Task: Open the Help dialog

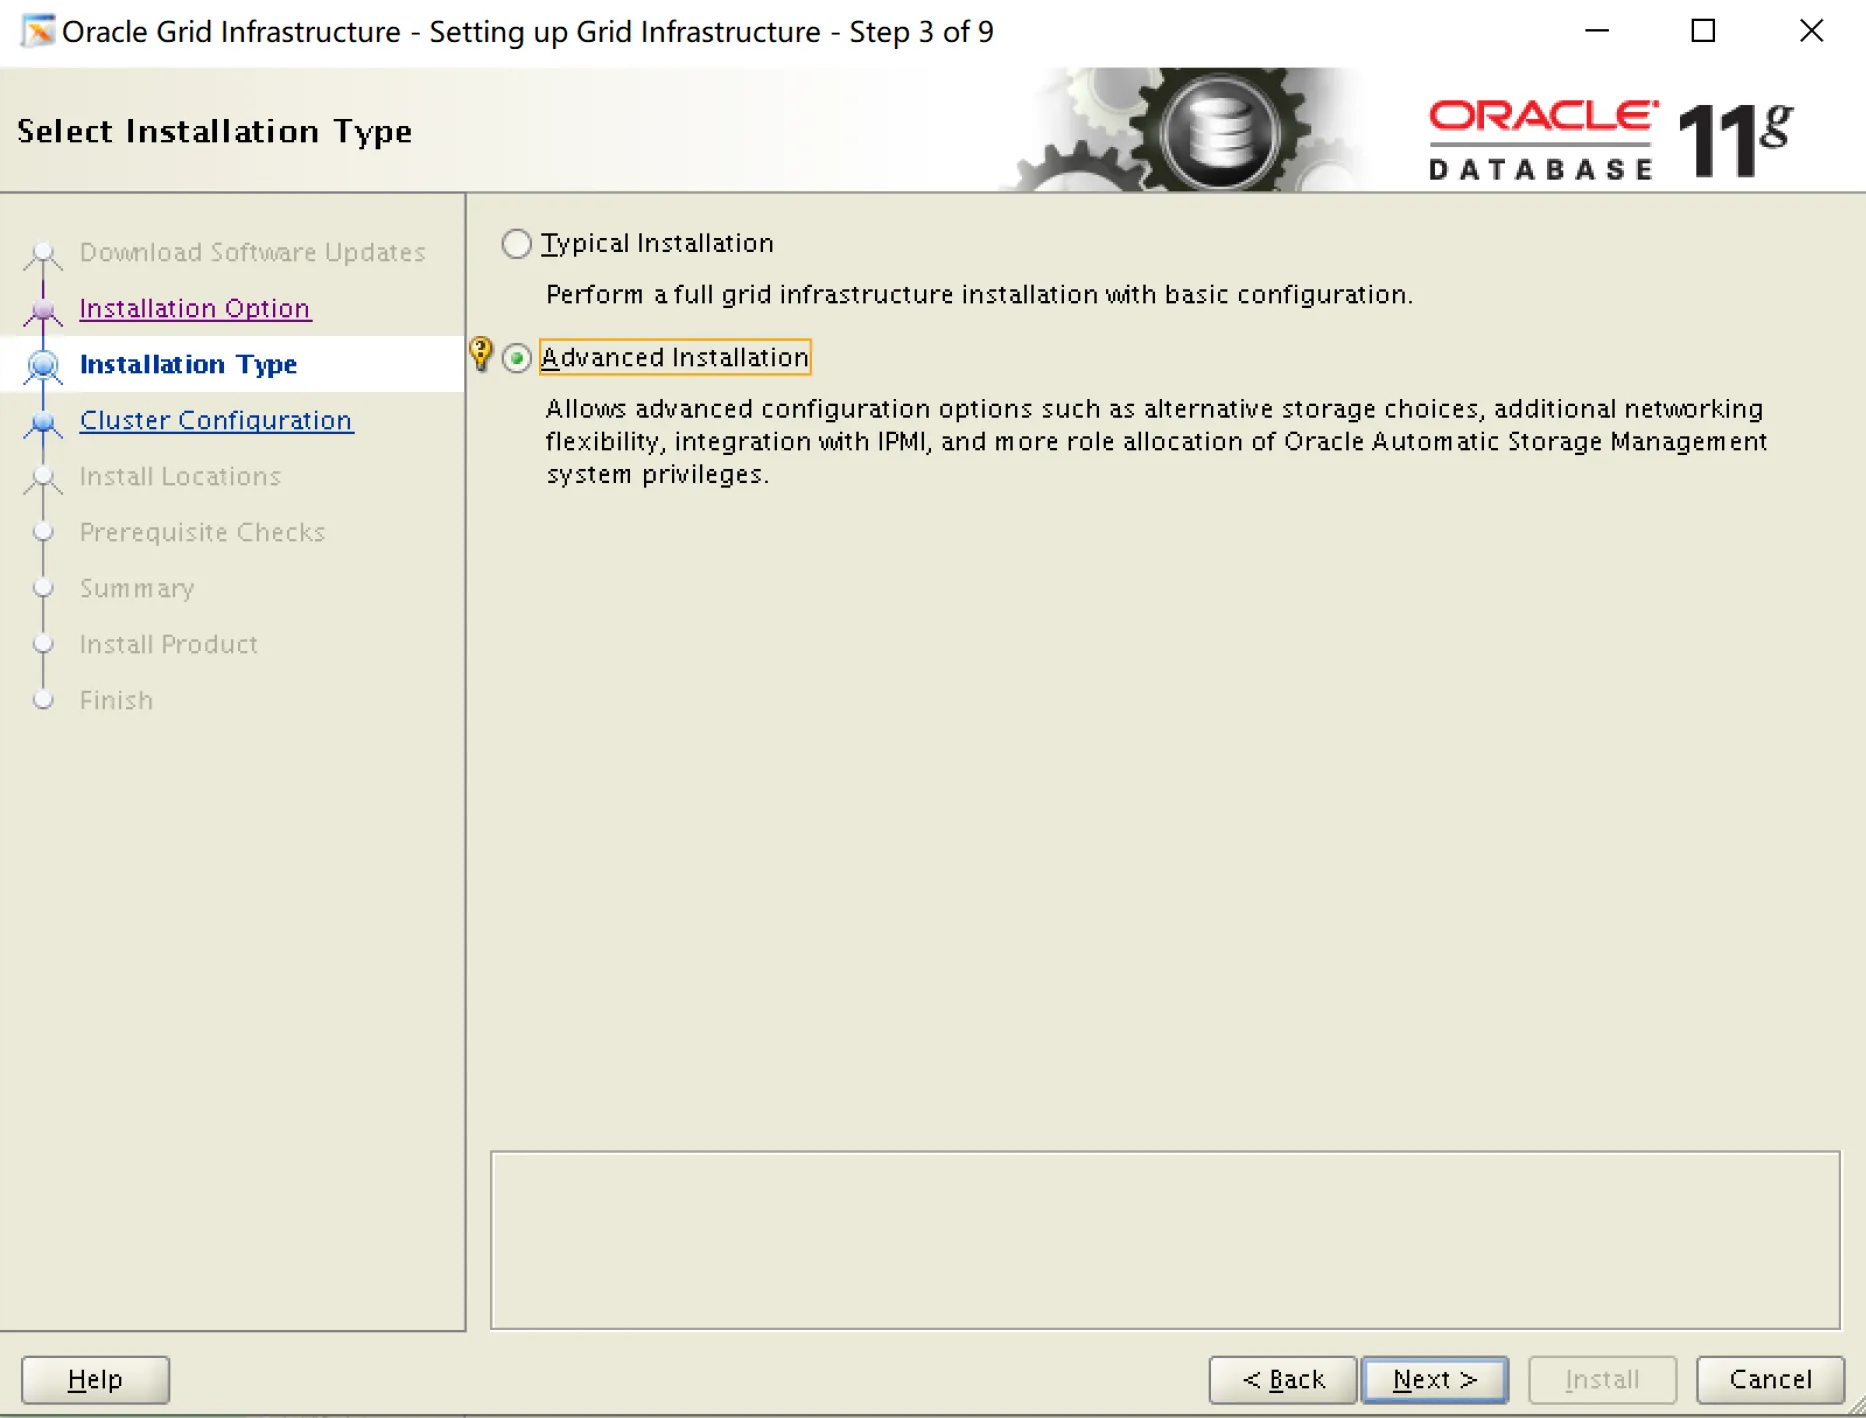Action: [x=94, y=1379]
